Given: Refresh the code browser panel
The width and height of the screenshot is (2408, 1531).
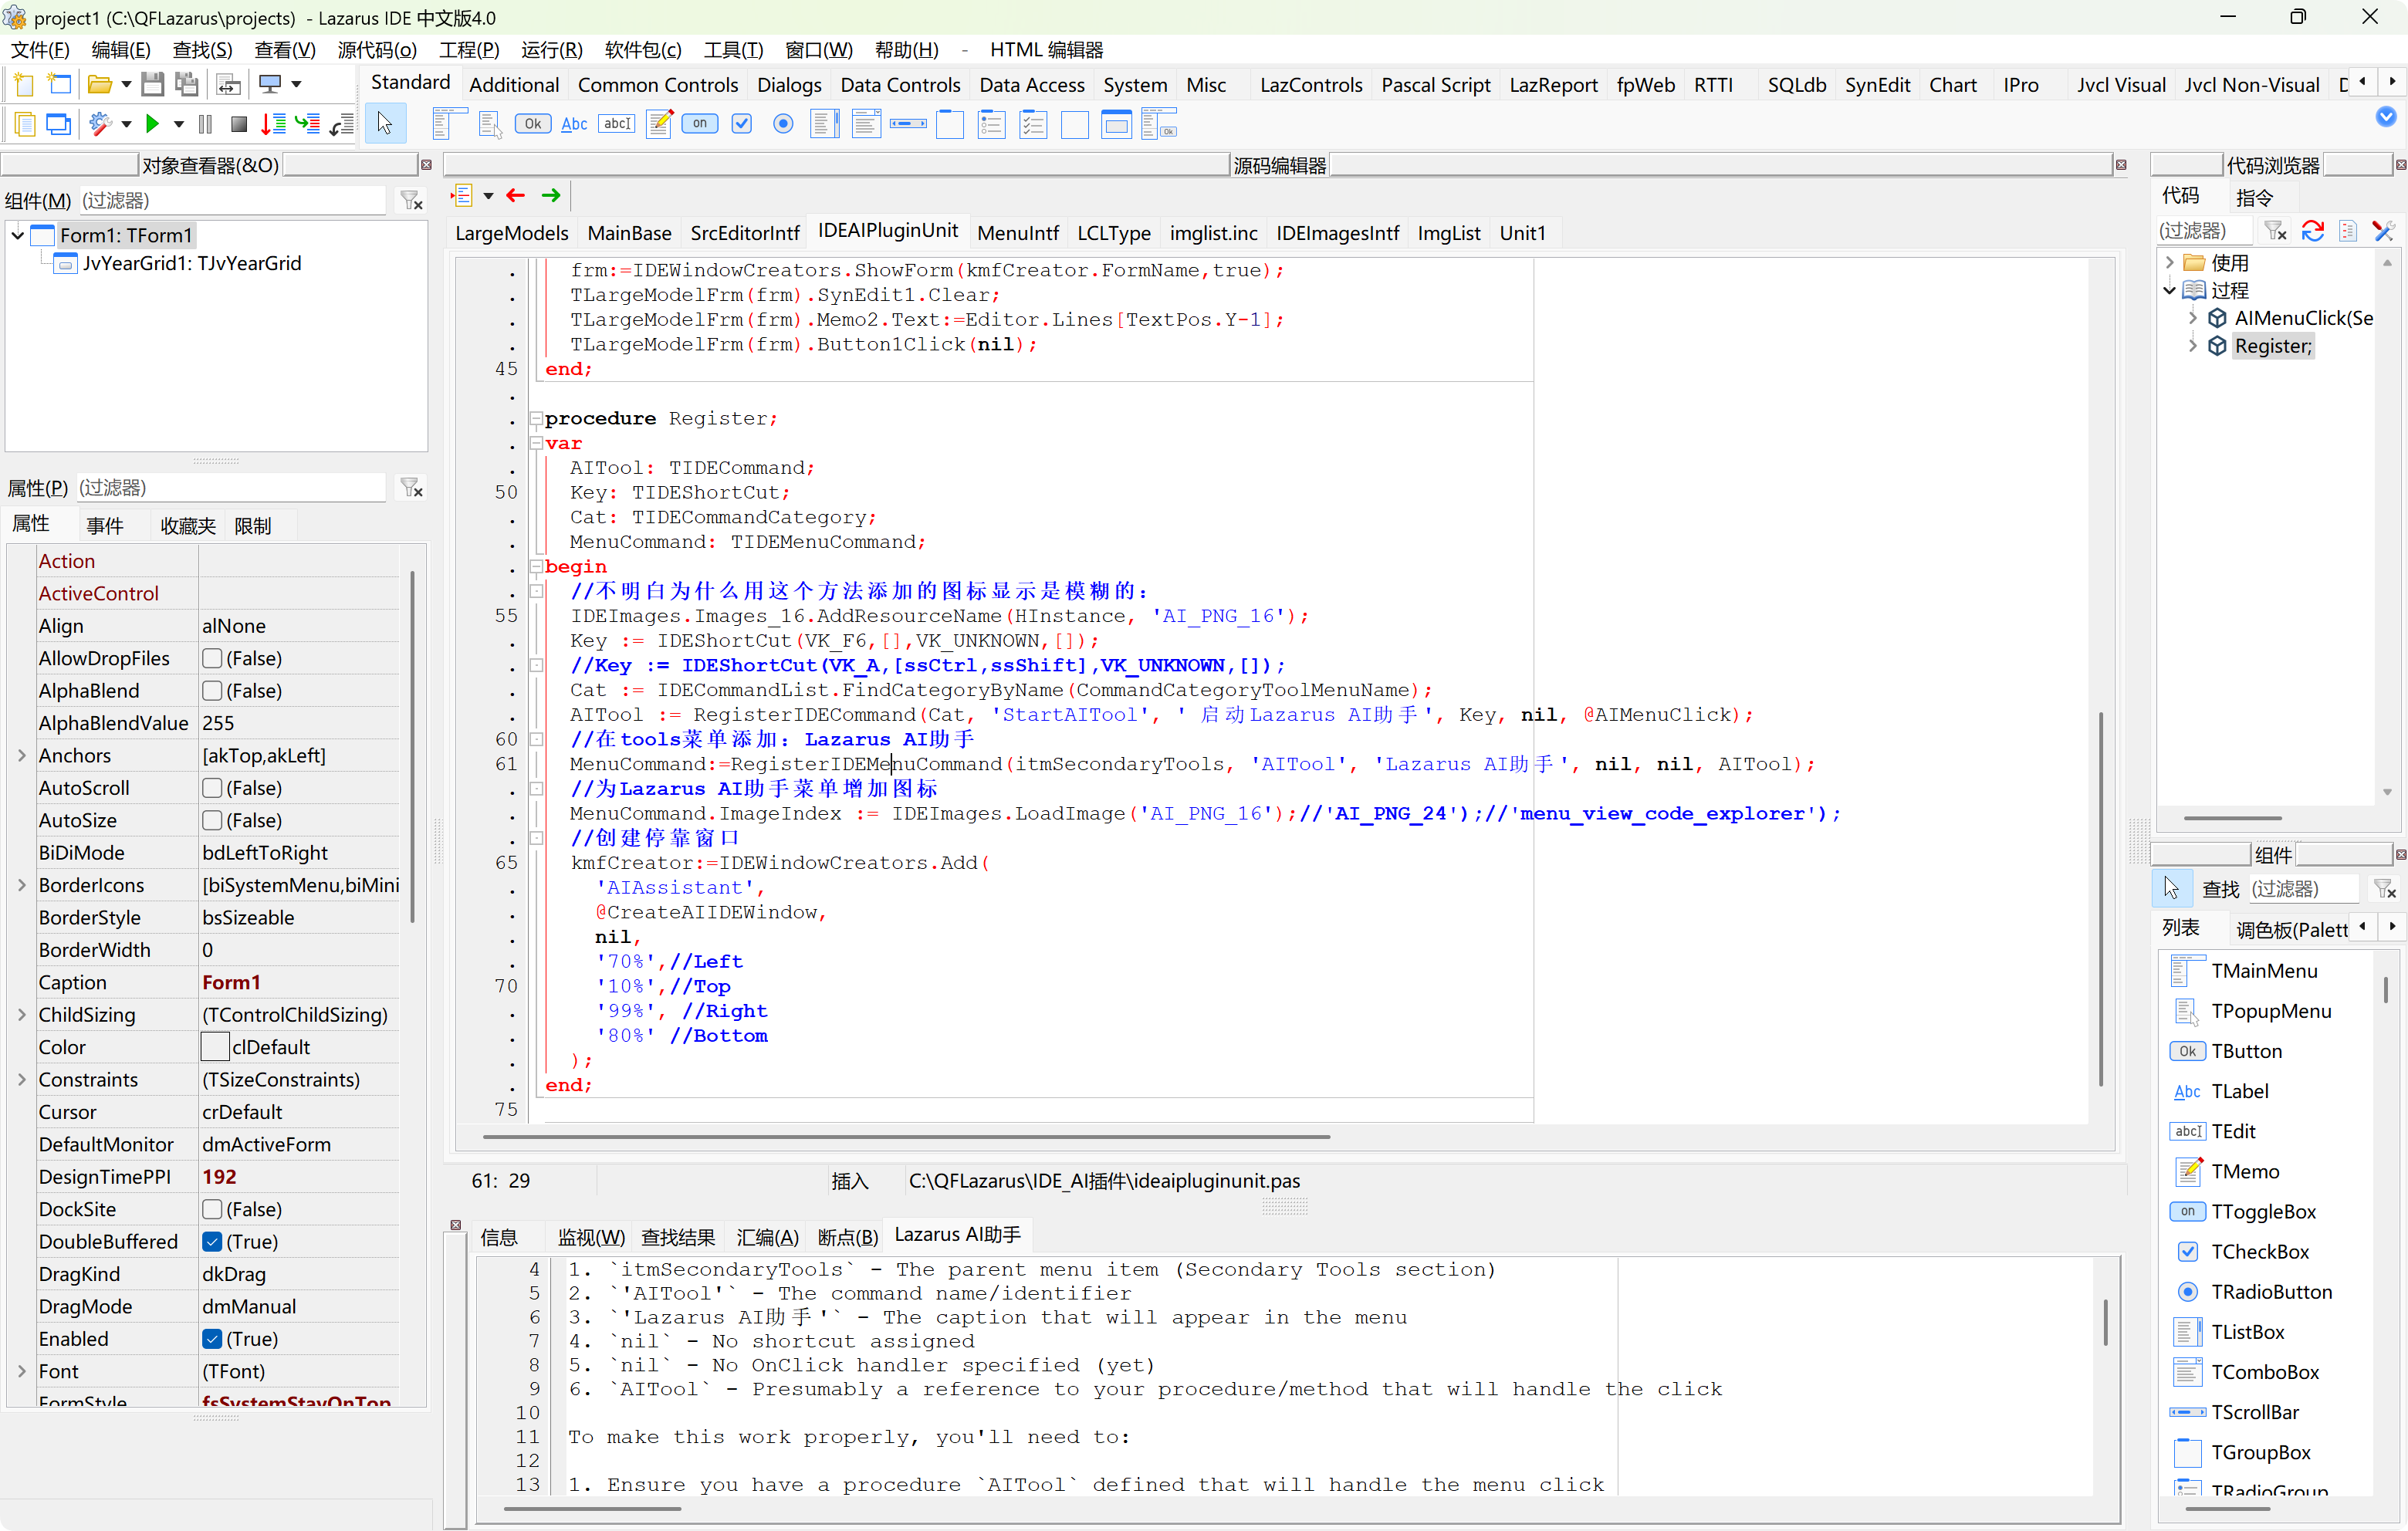Looking at the screenshot, I should (2312, 232).
